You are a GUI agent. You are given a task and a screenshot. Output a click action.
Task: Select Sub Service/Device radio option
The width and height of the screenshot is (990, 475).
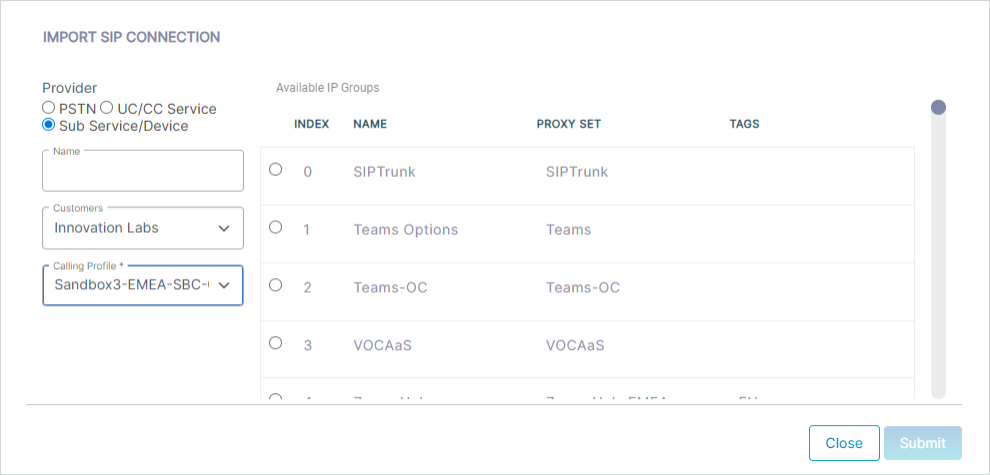[x=48, y=124]
